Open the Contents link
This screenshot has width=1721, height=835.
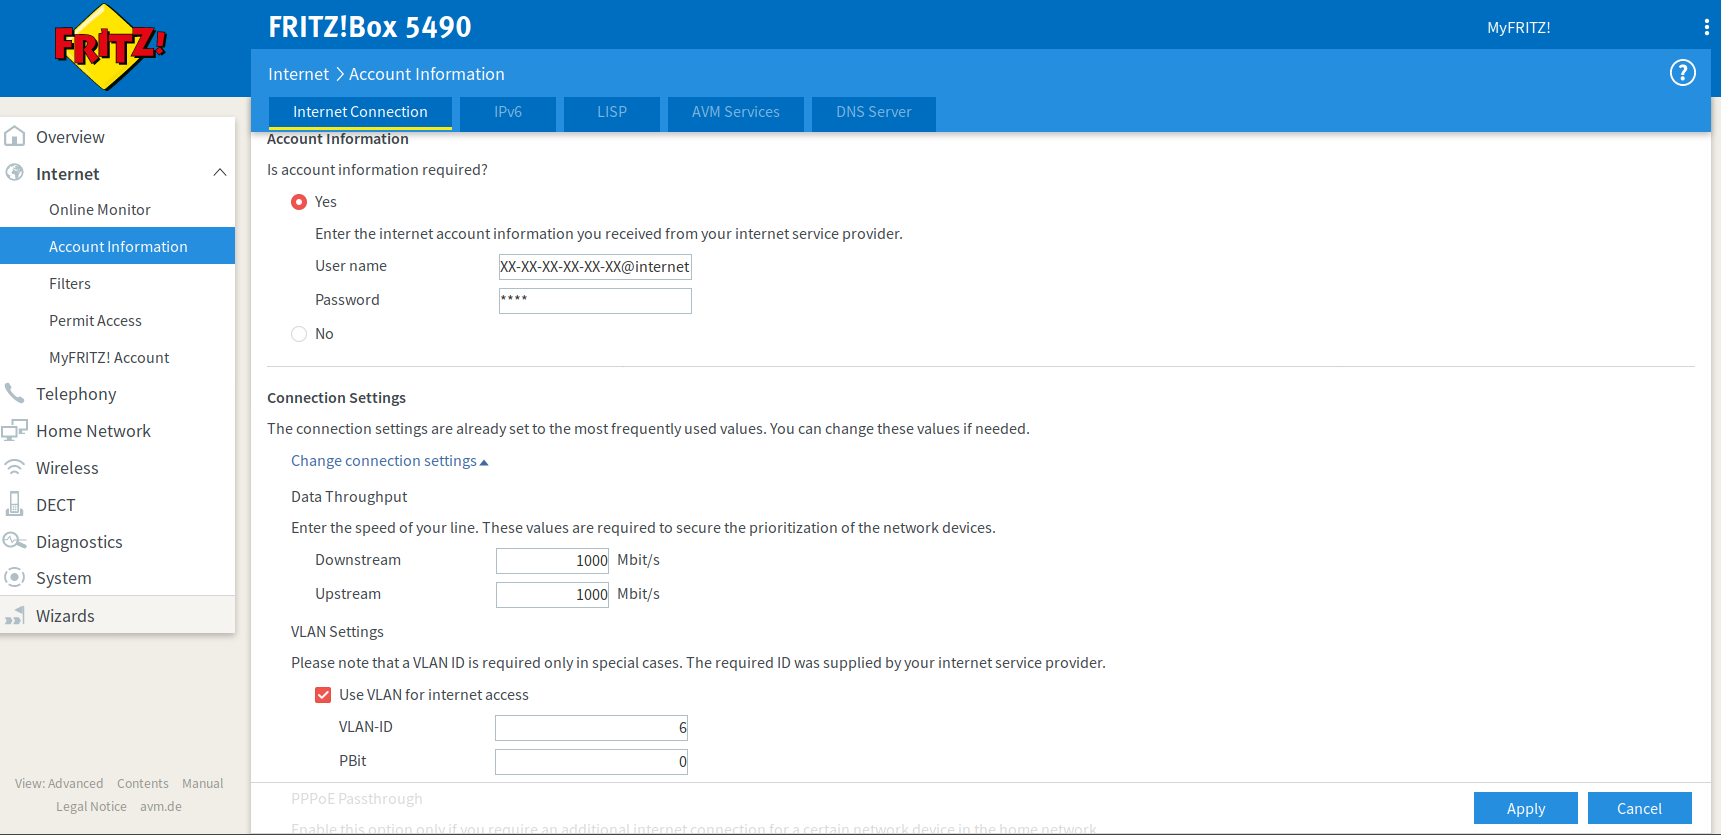[x=143, y=783]
